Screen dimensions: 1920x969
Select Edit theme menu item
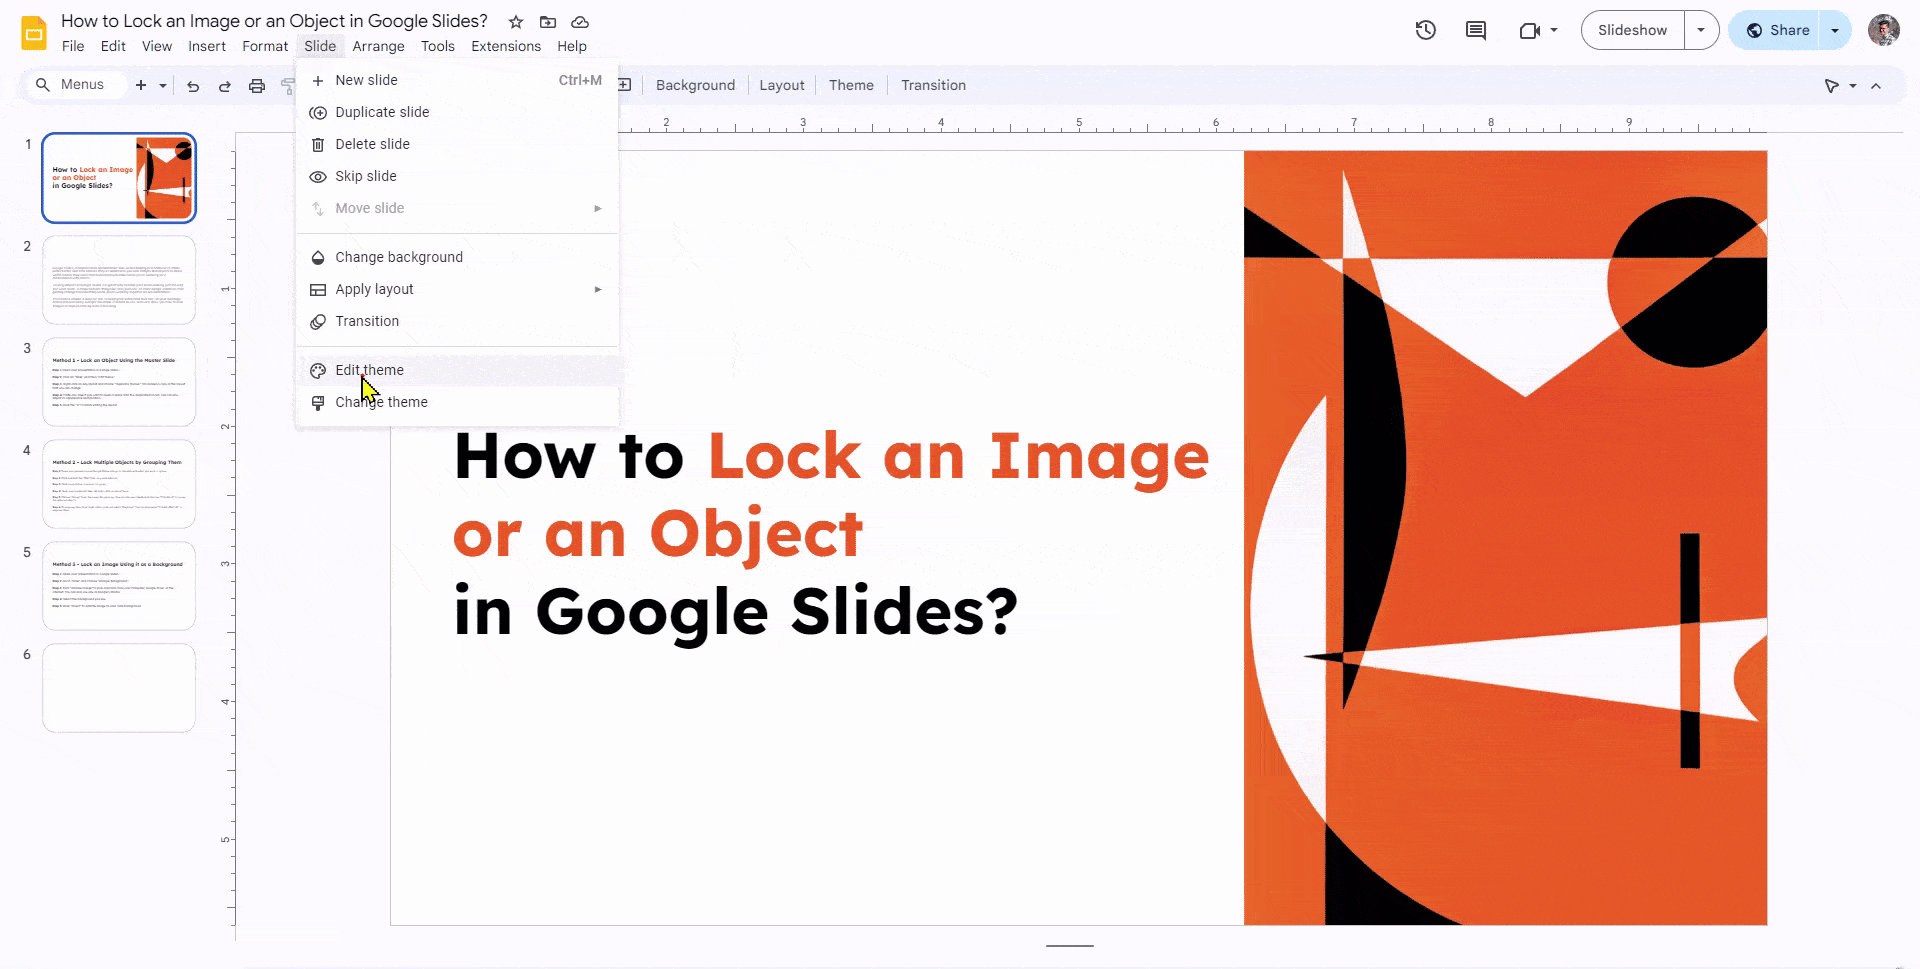pos(369,370)
